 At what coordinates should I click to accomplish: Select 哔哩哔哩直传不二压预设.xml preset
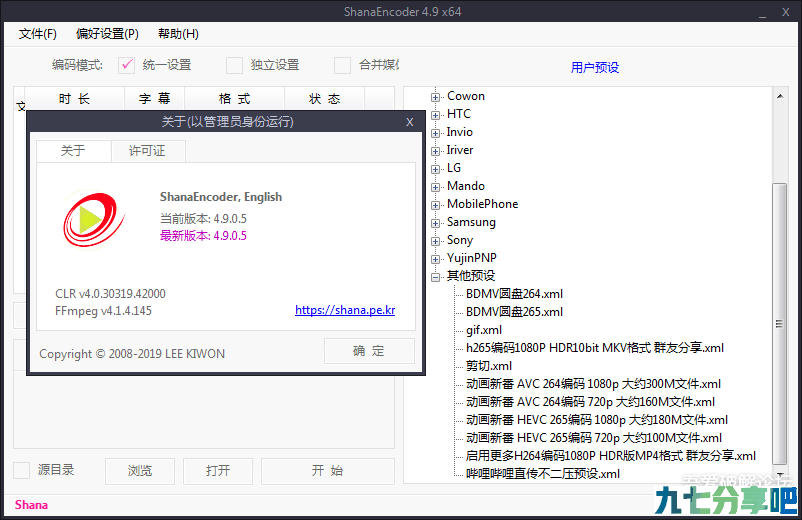pyautogui.click(x=543, y=474)
